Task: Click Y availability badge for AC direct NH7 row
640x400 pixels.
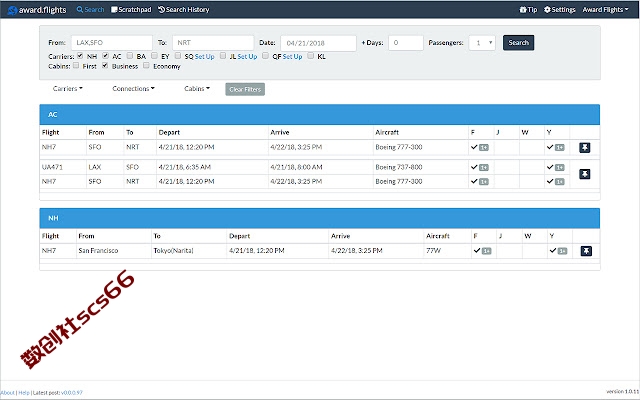Action: pos(560,147)
